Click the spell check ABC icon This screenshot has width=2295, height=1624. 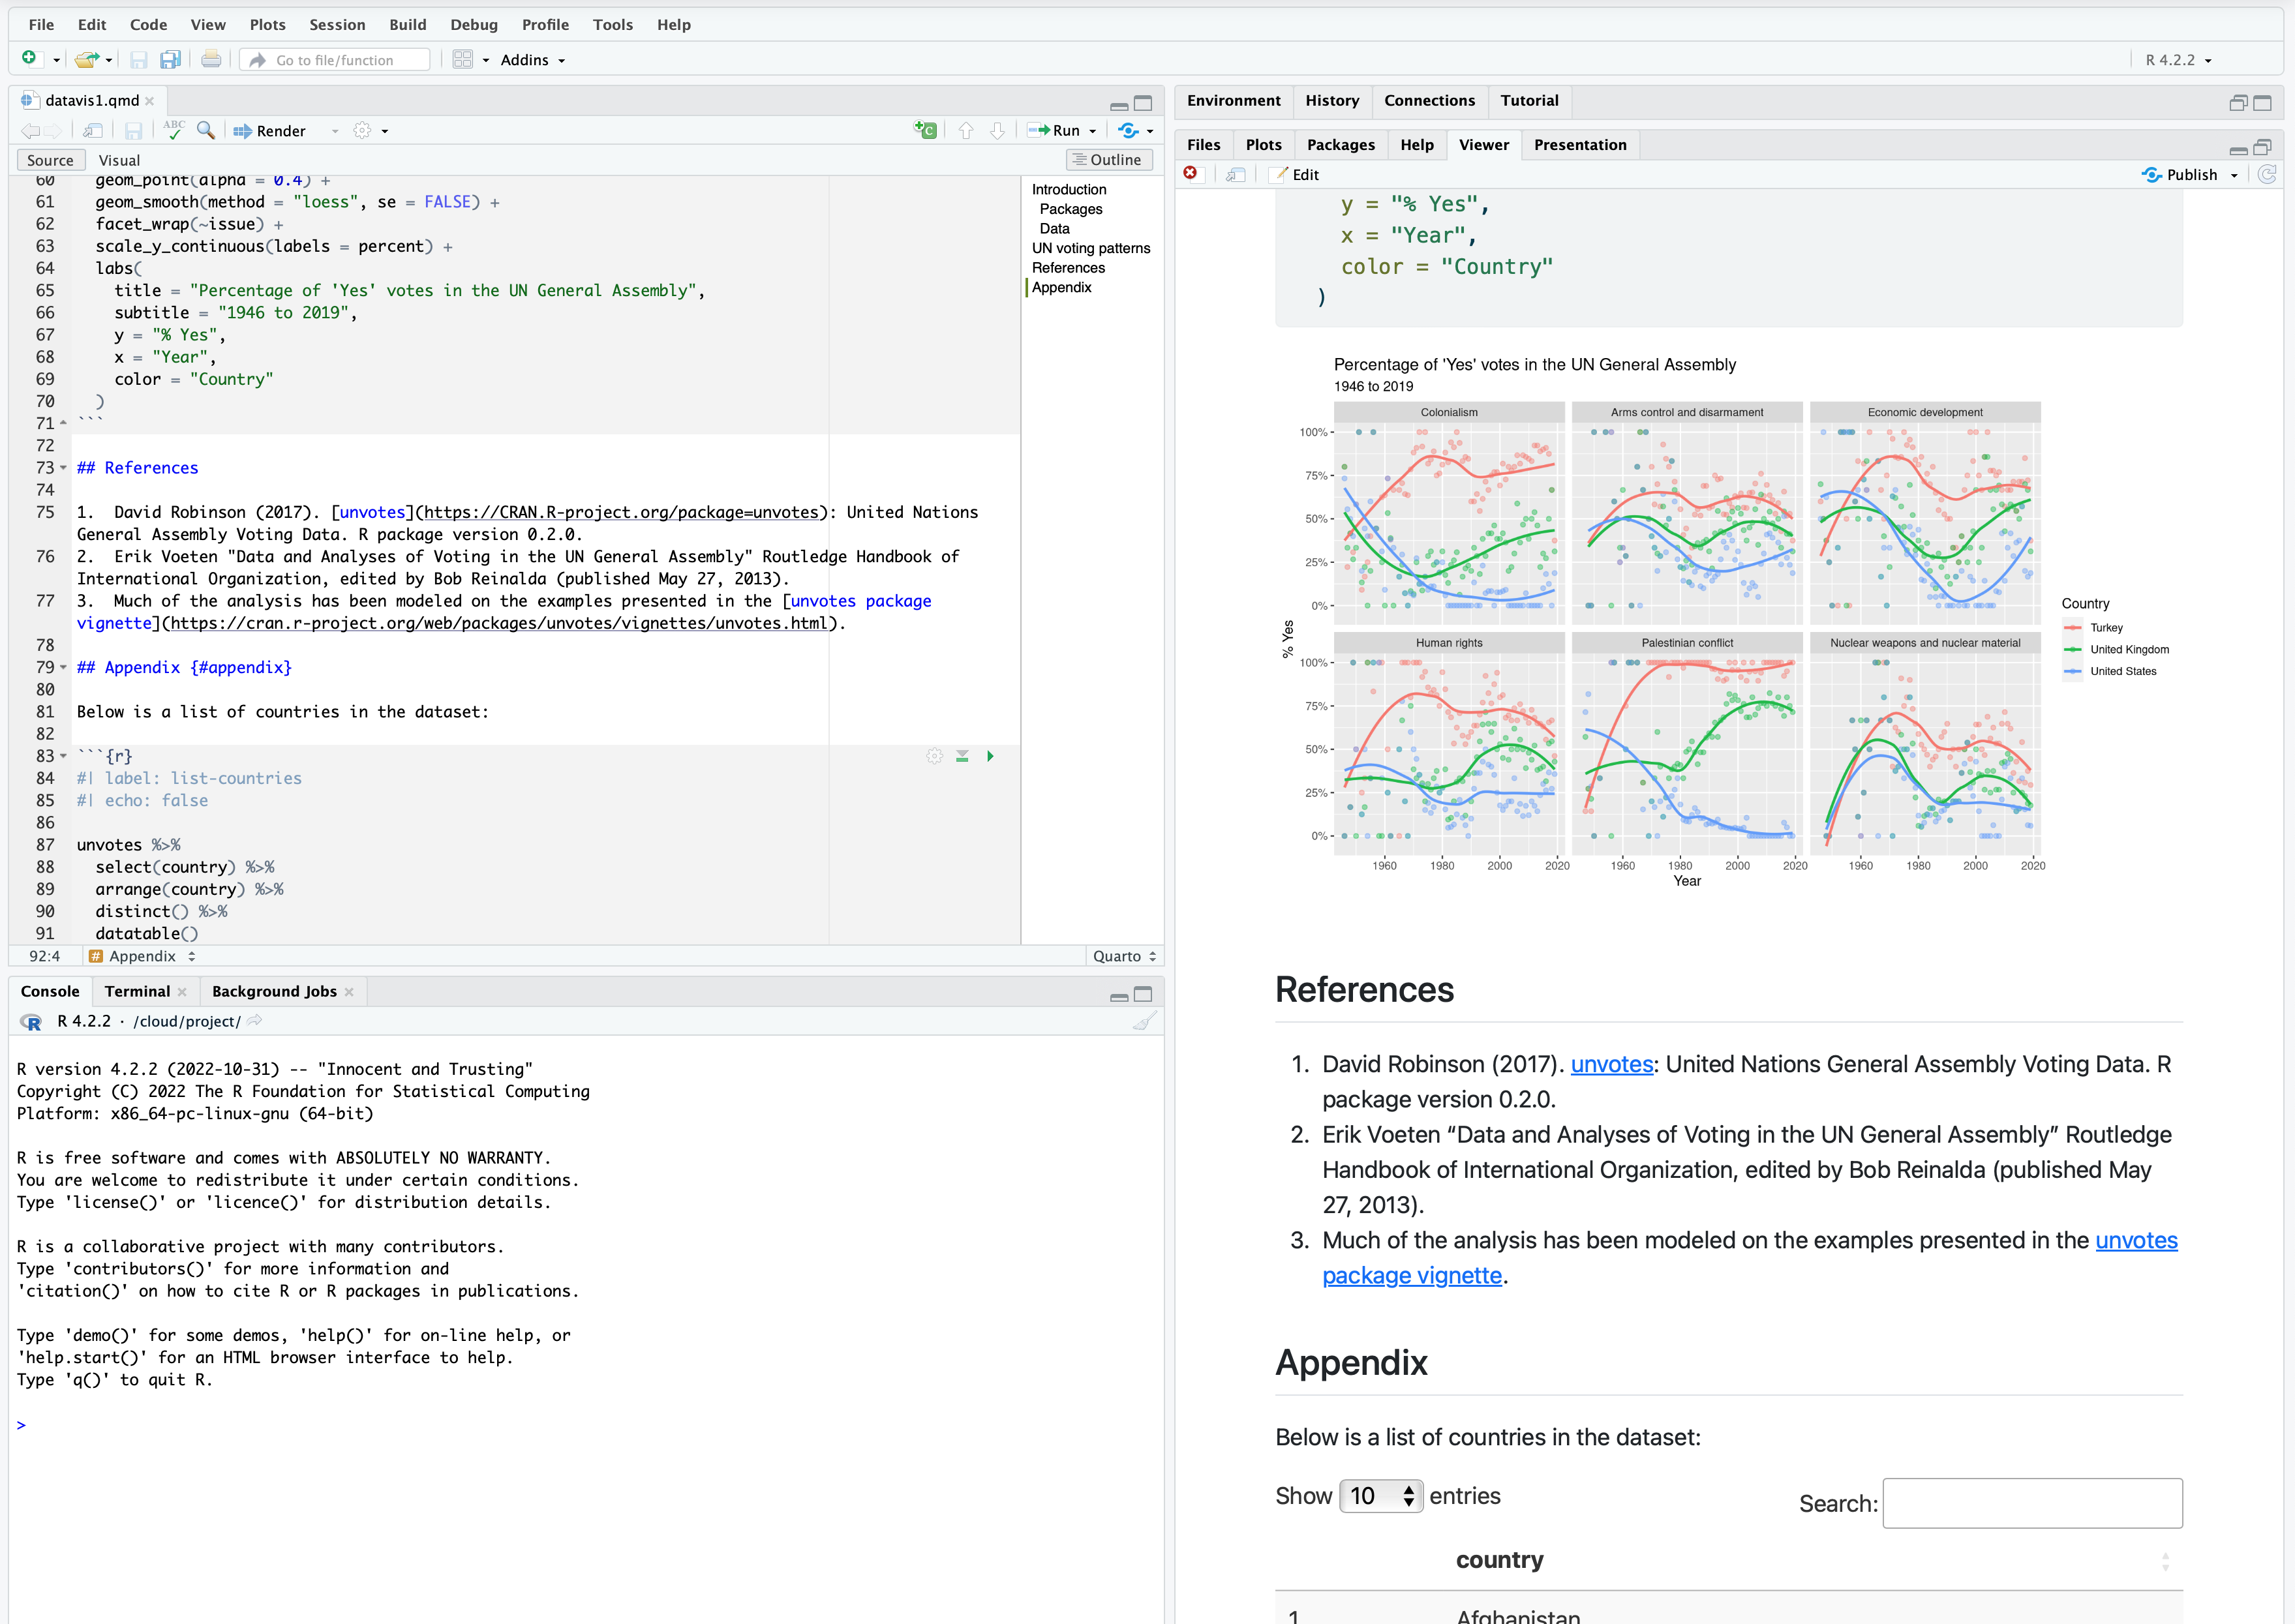174,130
